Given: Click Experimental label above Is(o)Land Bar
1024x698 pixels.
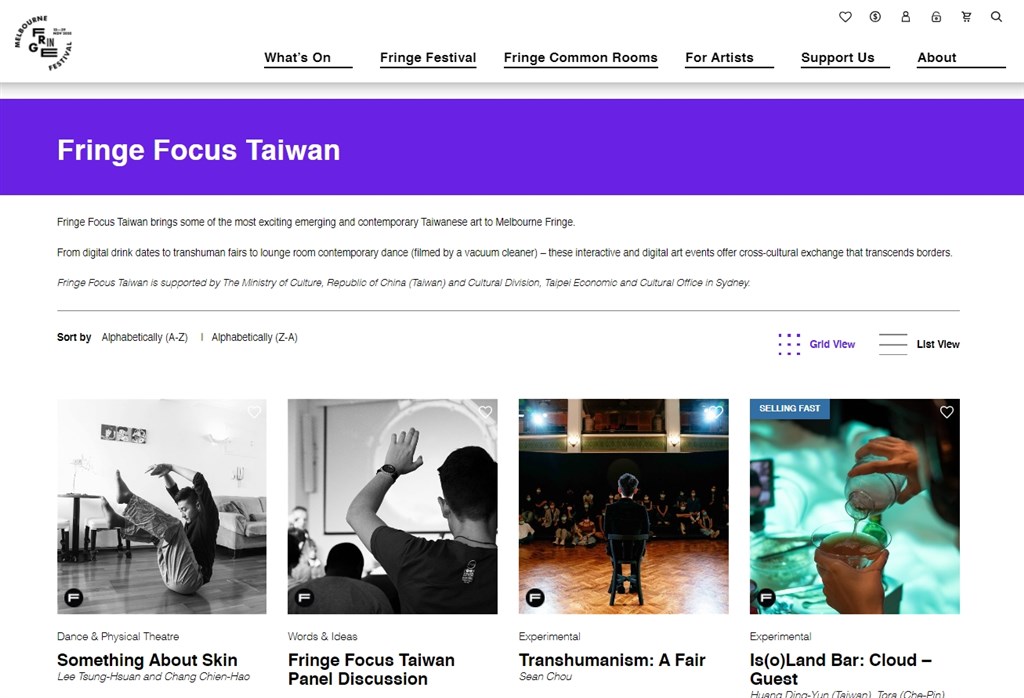Looking at the screenshot, I should (x=780, y=637).
